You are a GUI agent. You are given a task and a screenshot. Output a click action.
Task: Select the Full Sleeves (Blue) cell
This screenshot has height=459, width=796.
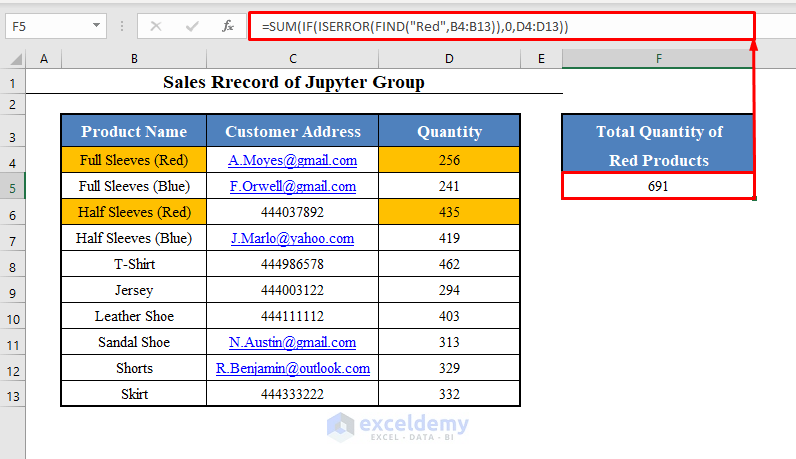tap(134, 186)
